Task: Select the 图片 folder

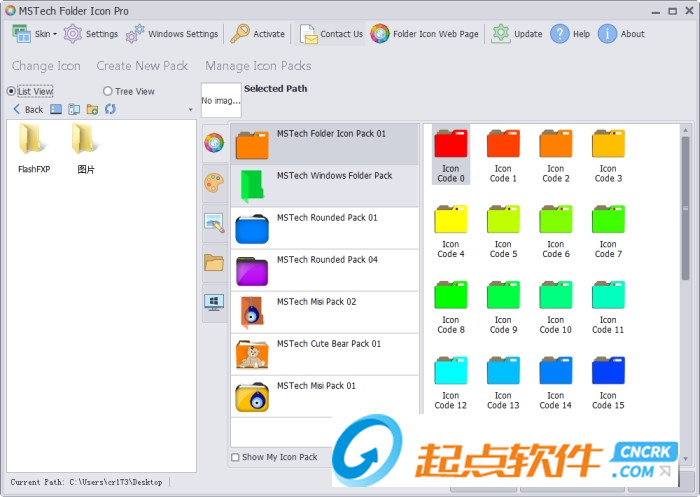Action: click(86, 149)
